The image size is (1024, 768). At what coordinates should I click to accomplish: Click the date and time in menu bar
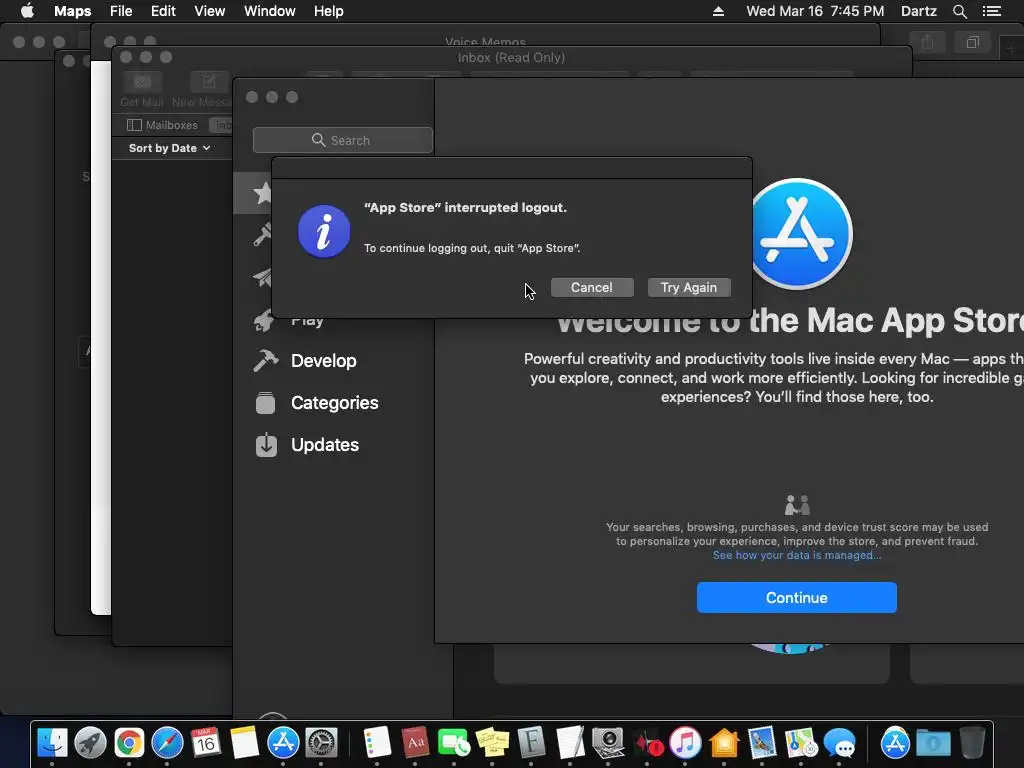pyautogui.click(x=815, y=11)
